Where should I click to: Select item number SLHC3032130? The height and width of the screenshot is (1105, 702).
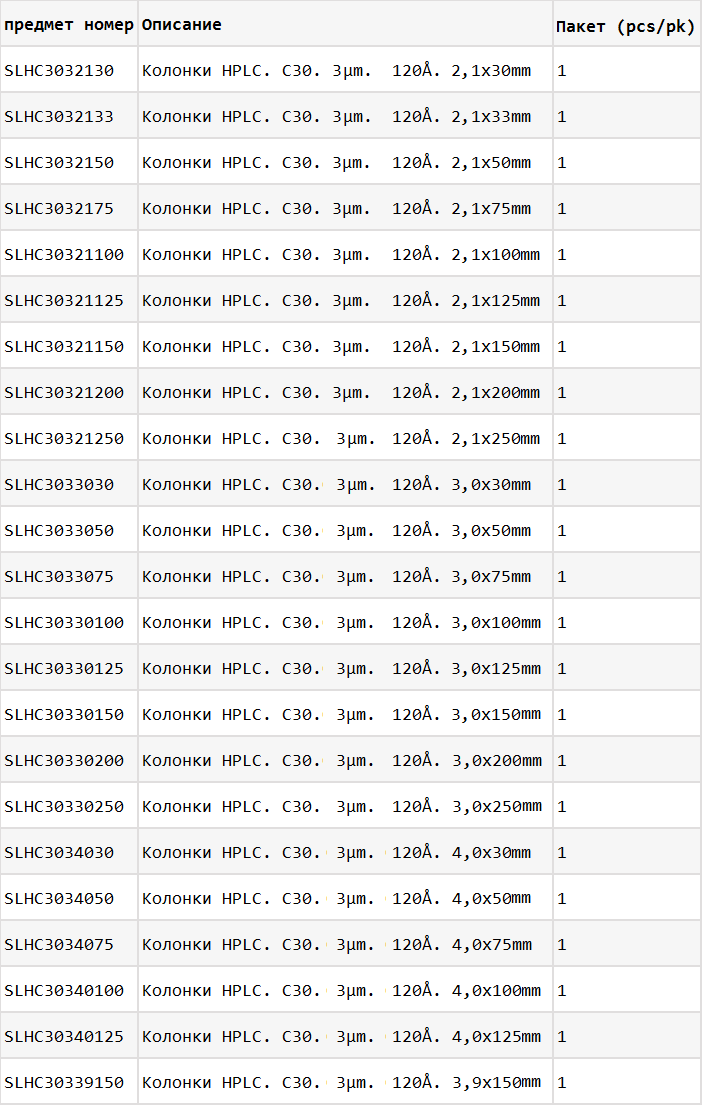point(59,70)
